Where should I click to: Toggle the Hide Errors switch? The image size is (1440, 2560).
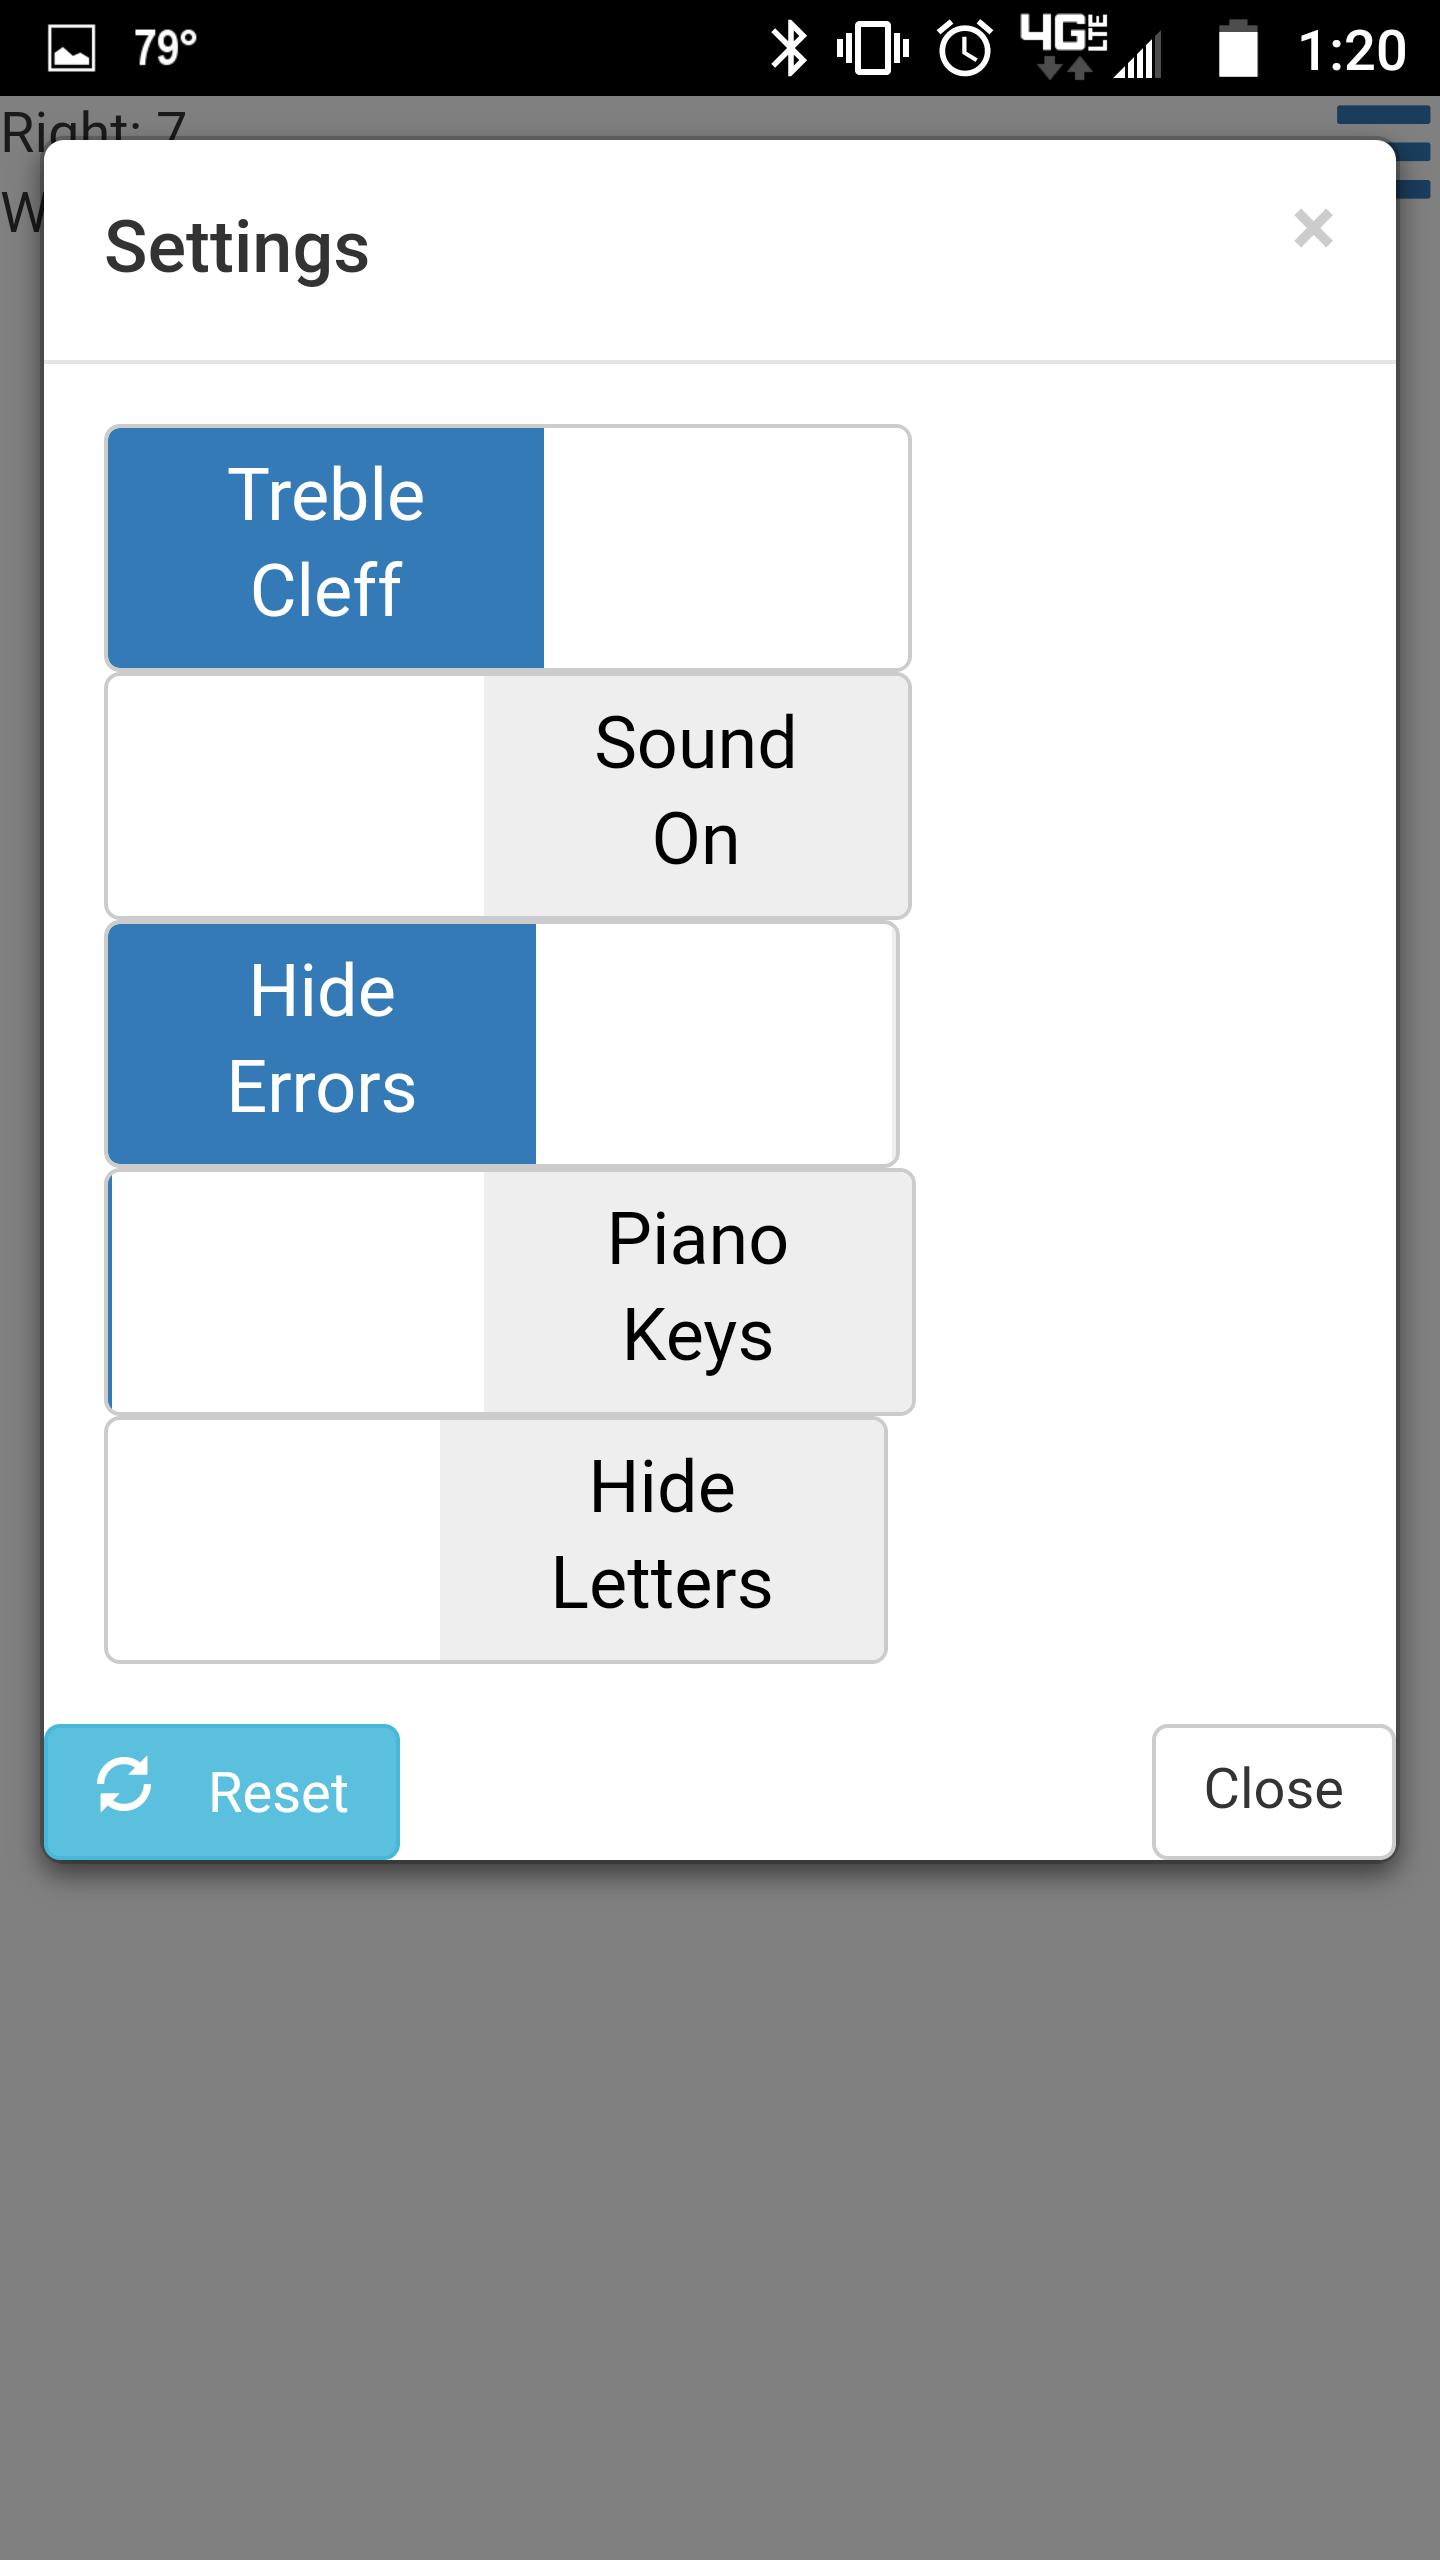point(502,1043)
